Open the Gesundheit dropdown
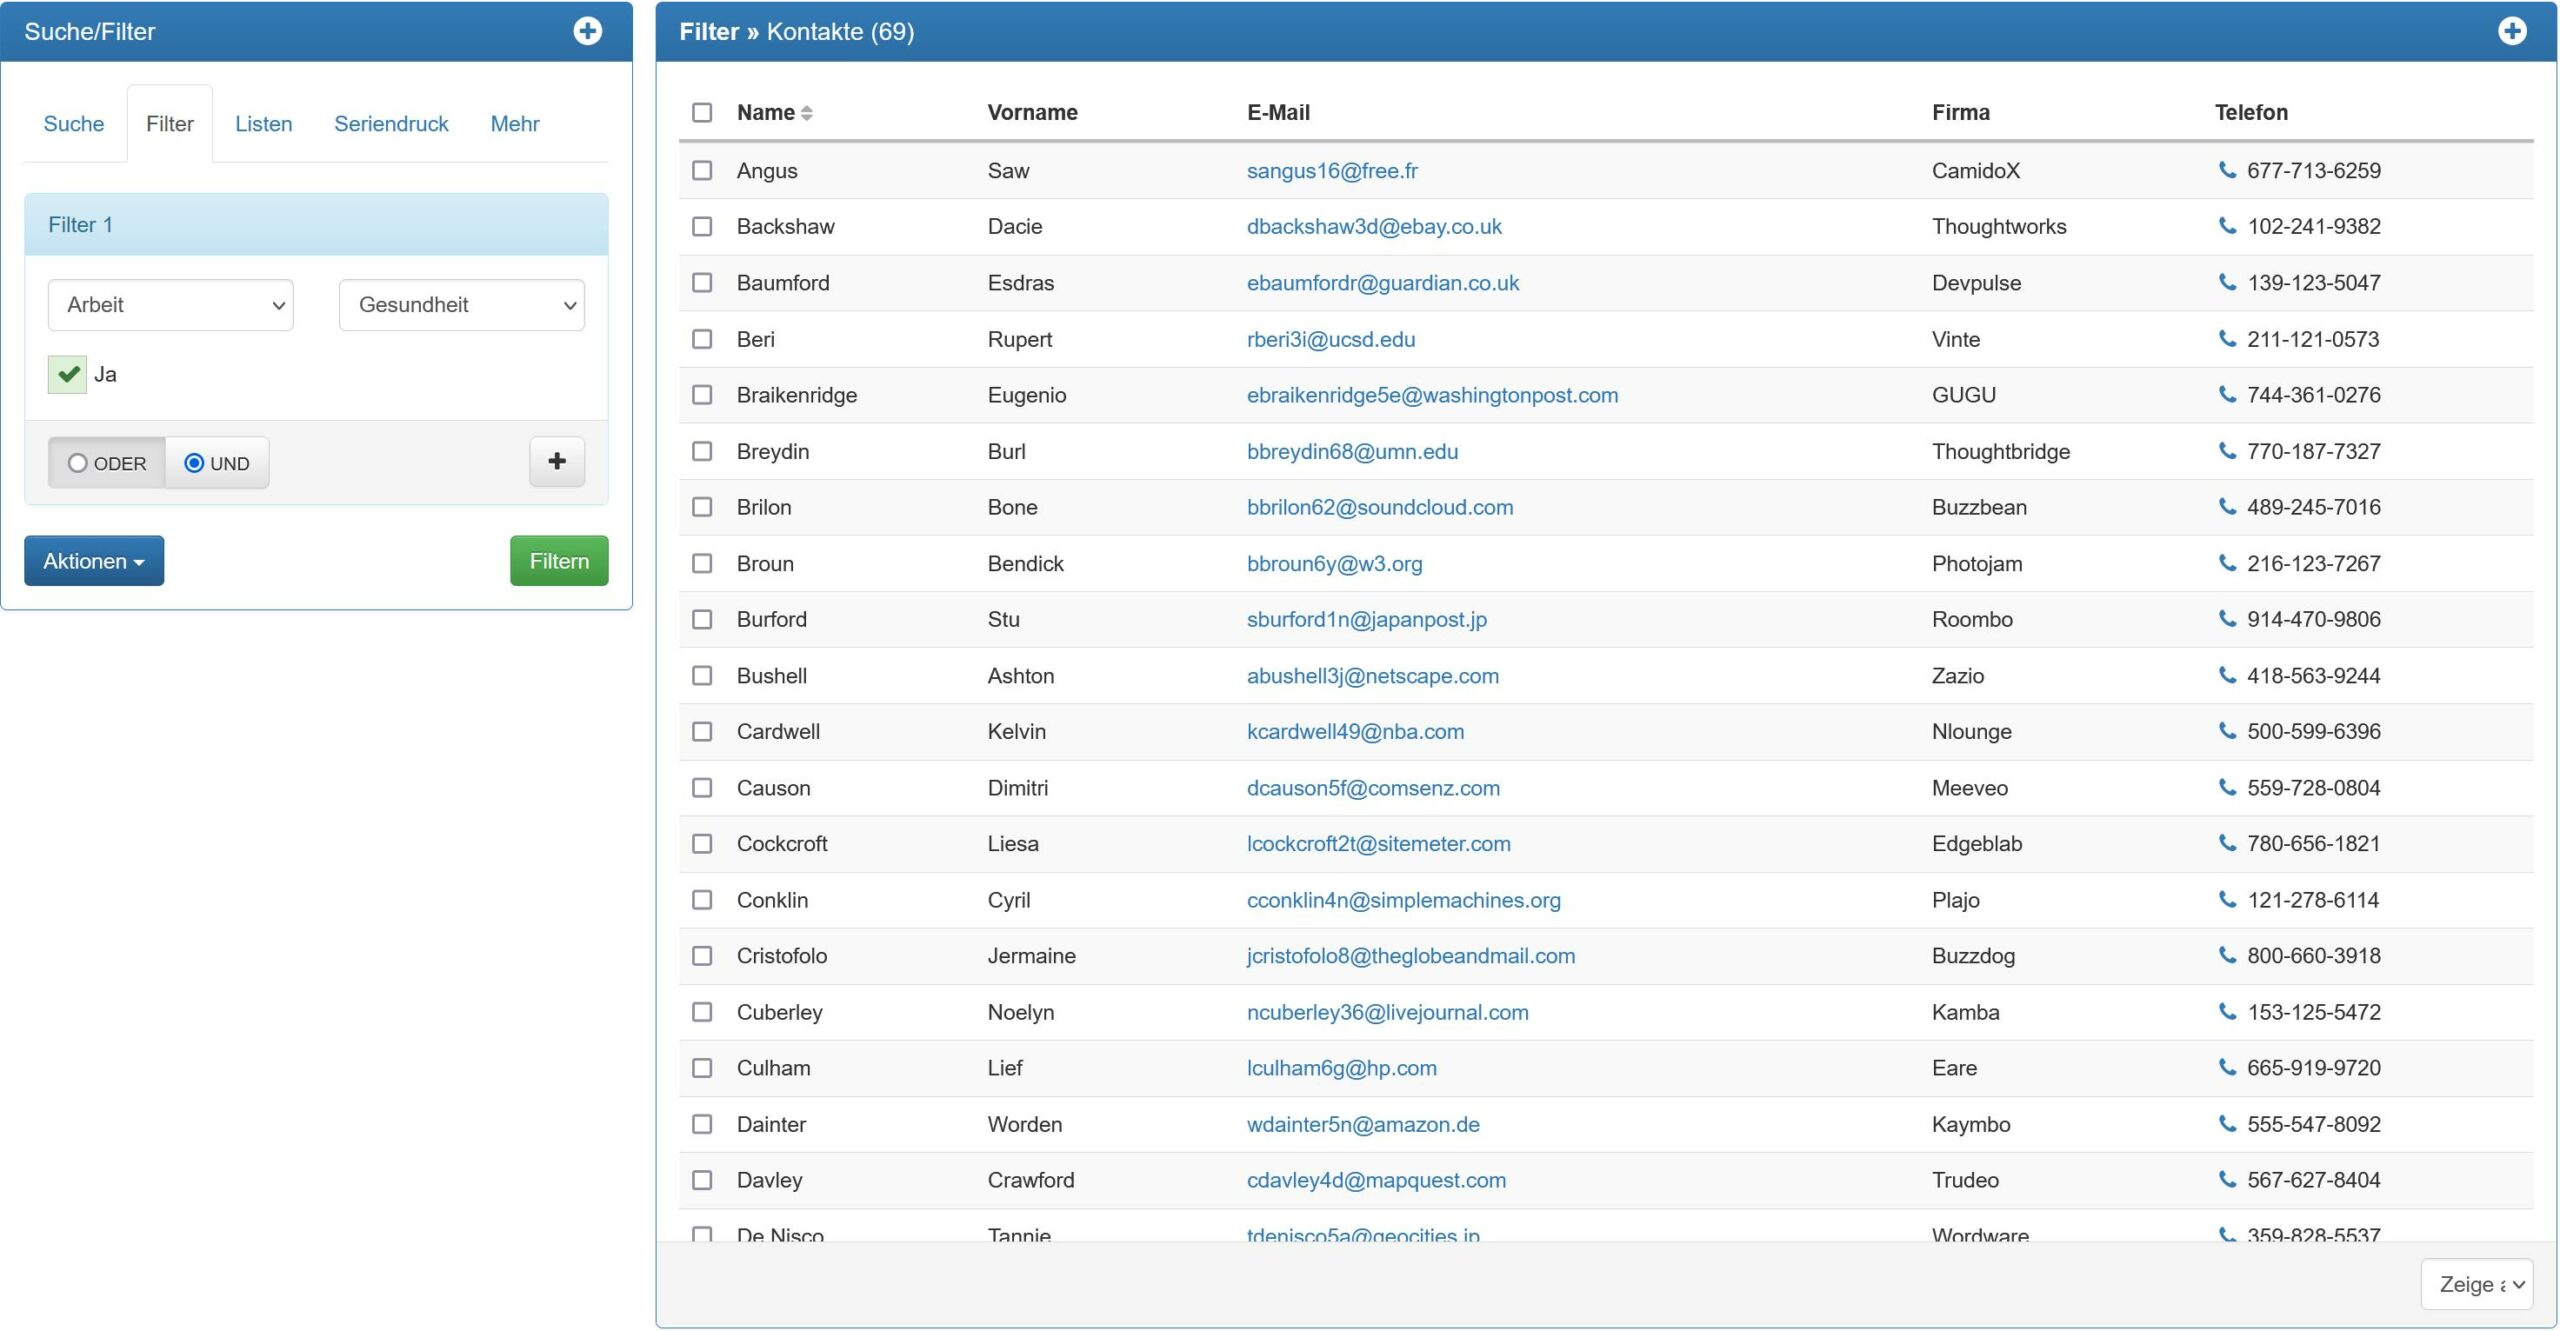 (461, 305)
